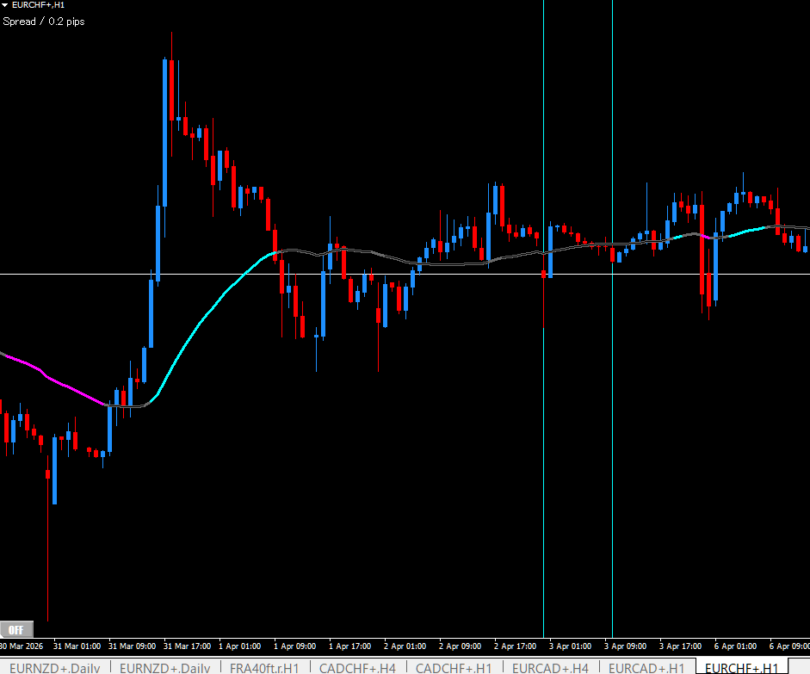This screenshot has width=810, height=674.
Task: Open the FRA40ft.r.H1 chart tab
Action: [x=264, y=667]
